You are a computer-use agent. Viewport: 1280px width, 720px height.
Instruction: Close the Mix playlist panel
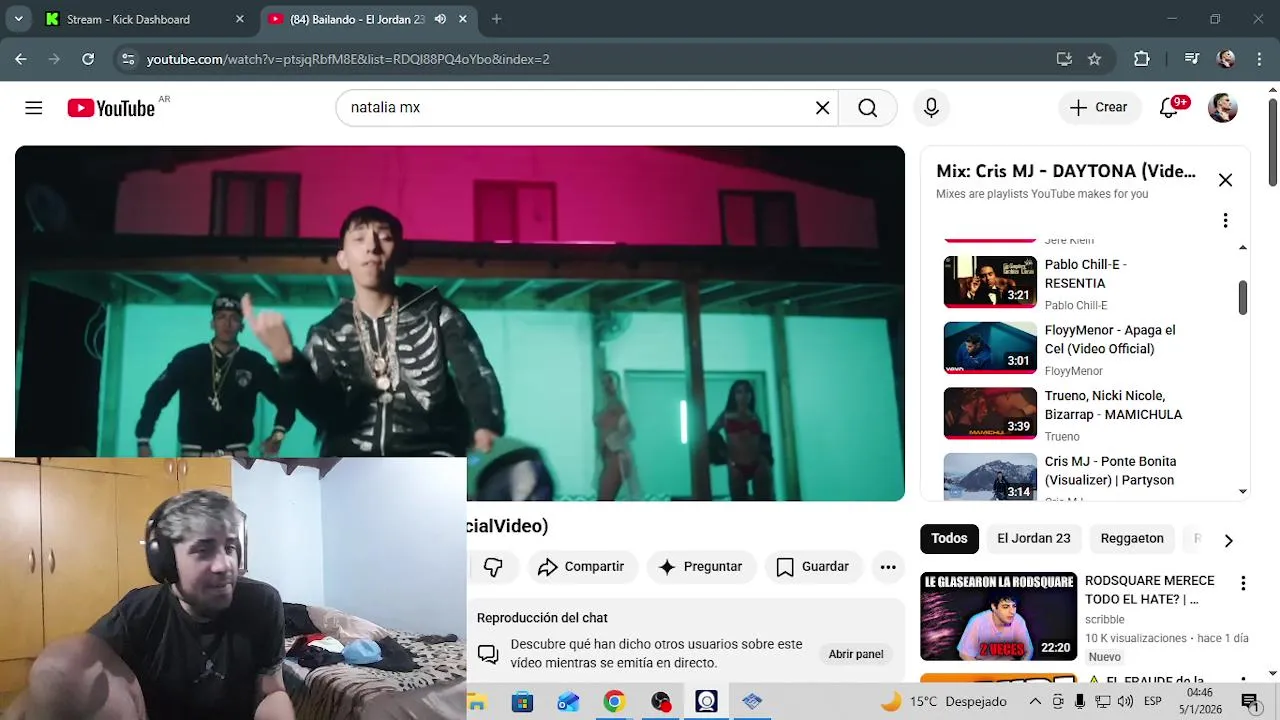1225,180
